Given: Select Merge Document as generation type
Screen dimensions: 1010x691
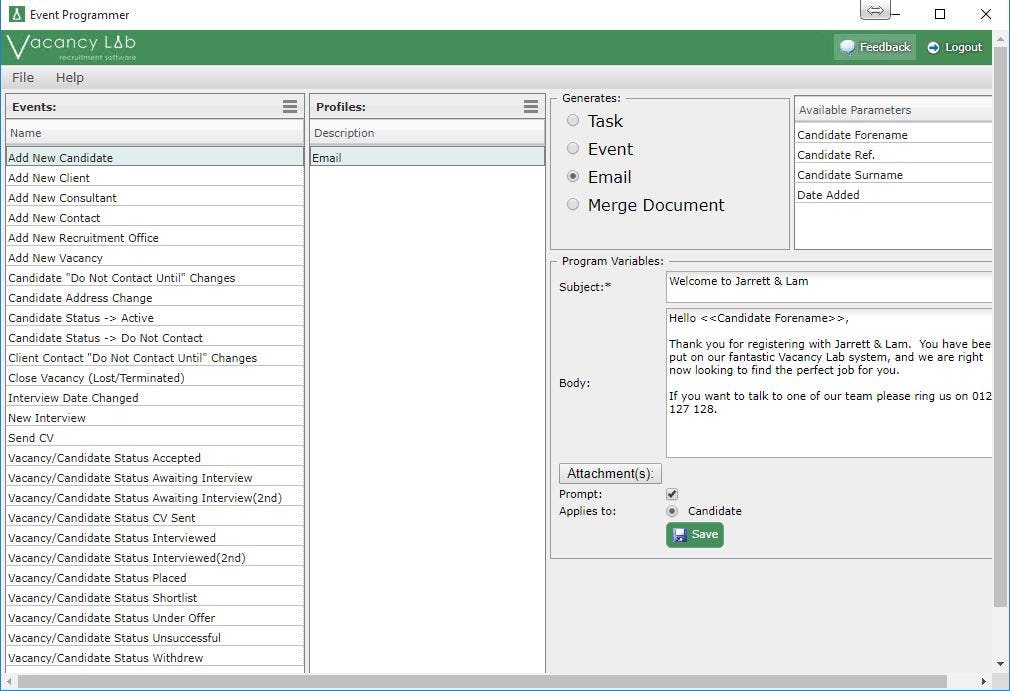Looking at the screenshot, I should 573,204.
